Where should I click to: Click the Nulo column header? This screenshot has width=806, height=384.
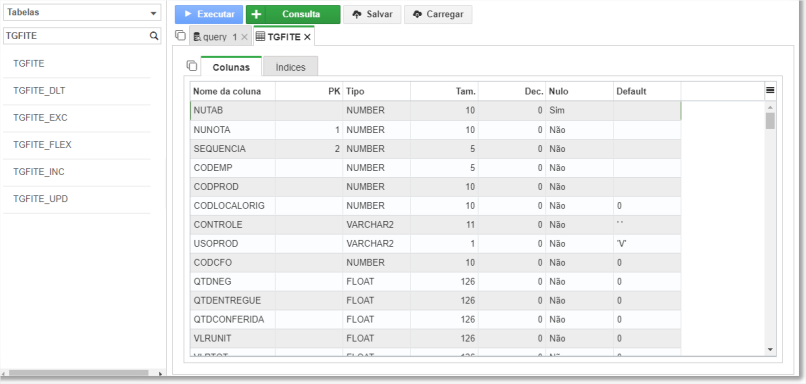pos(579,92)
